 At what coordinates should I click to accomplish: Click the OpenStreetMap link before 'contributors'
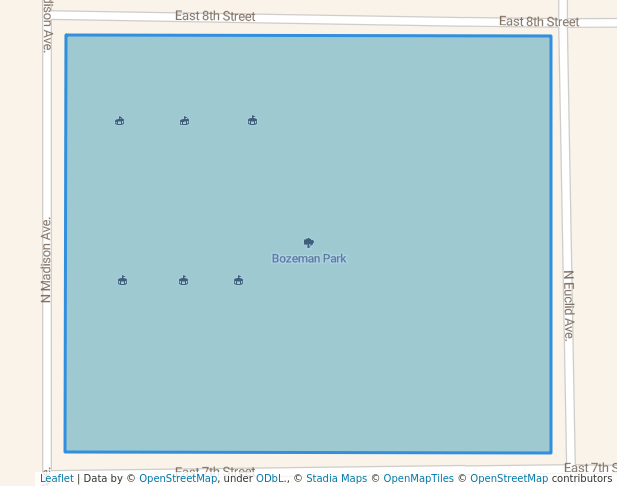pyautogui.click(x=509, y=478)
